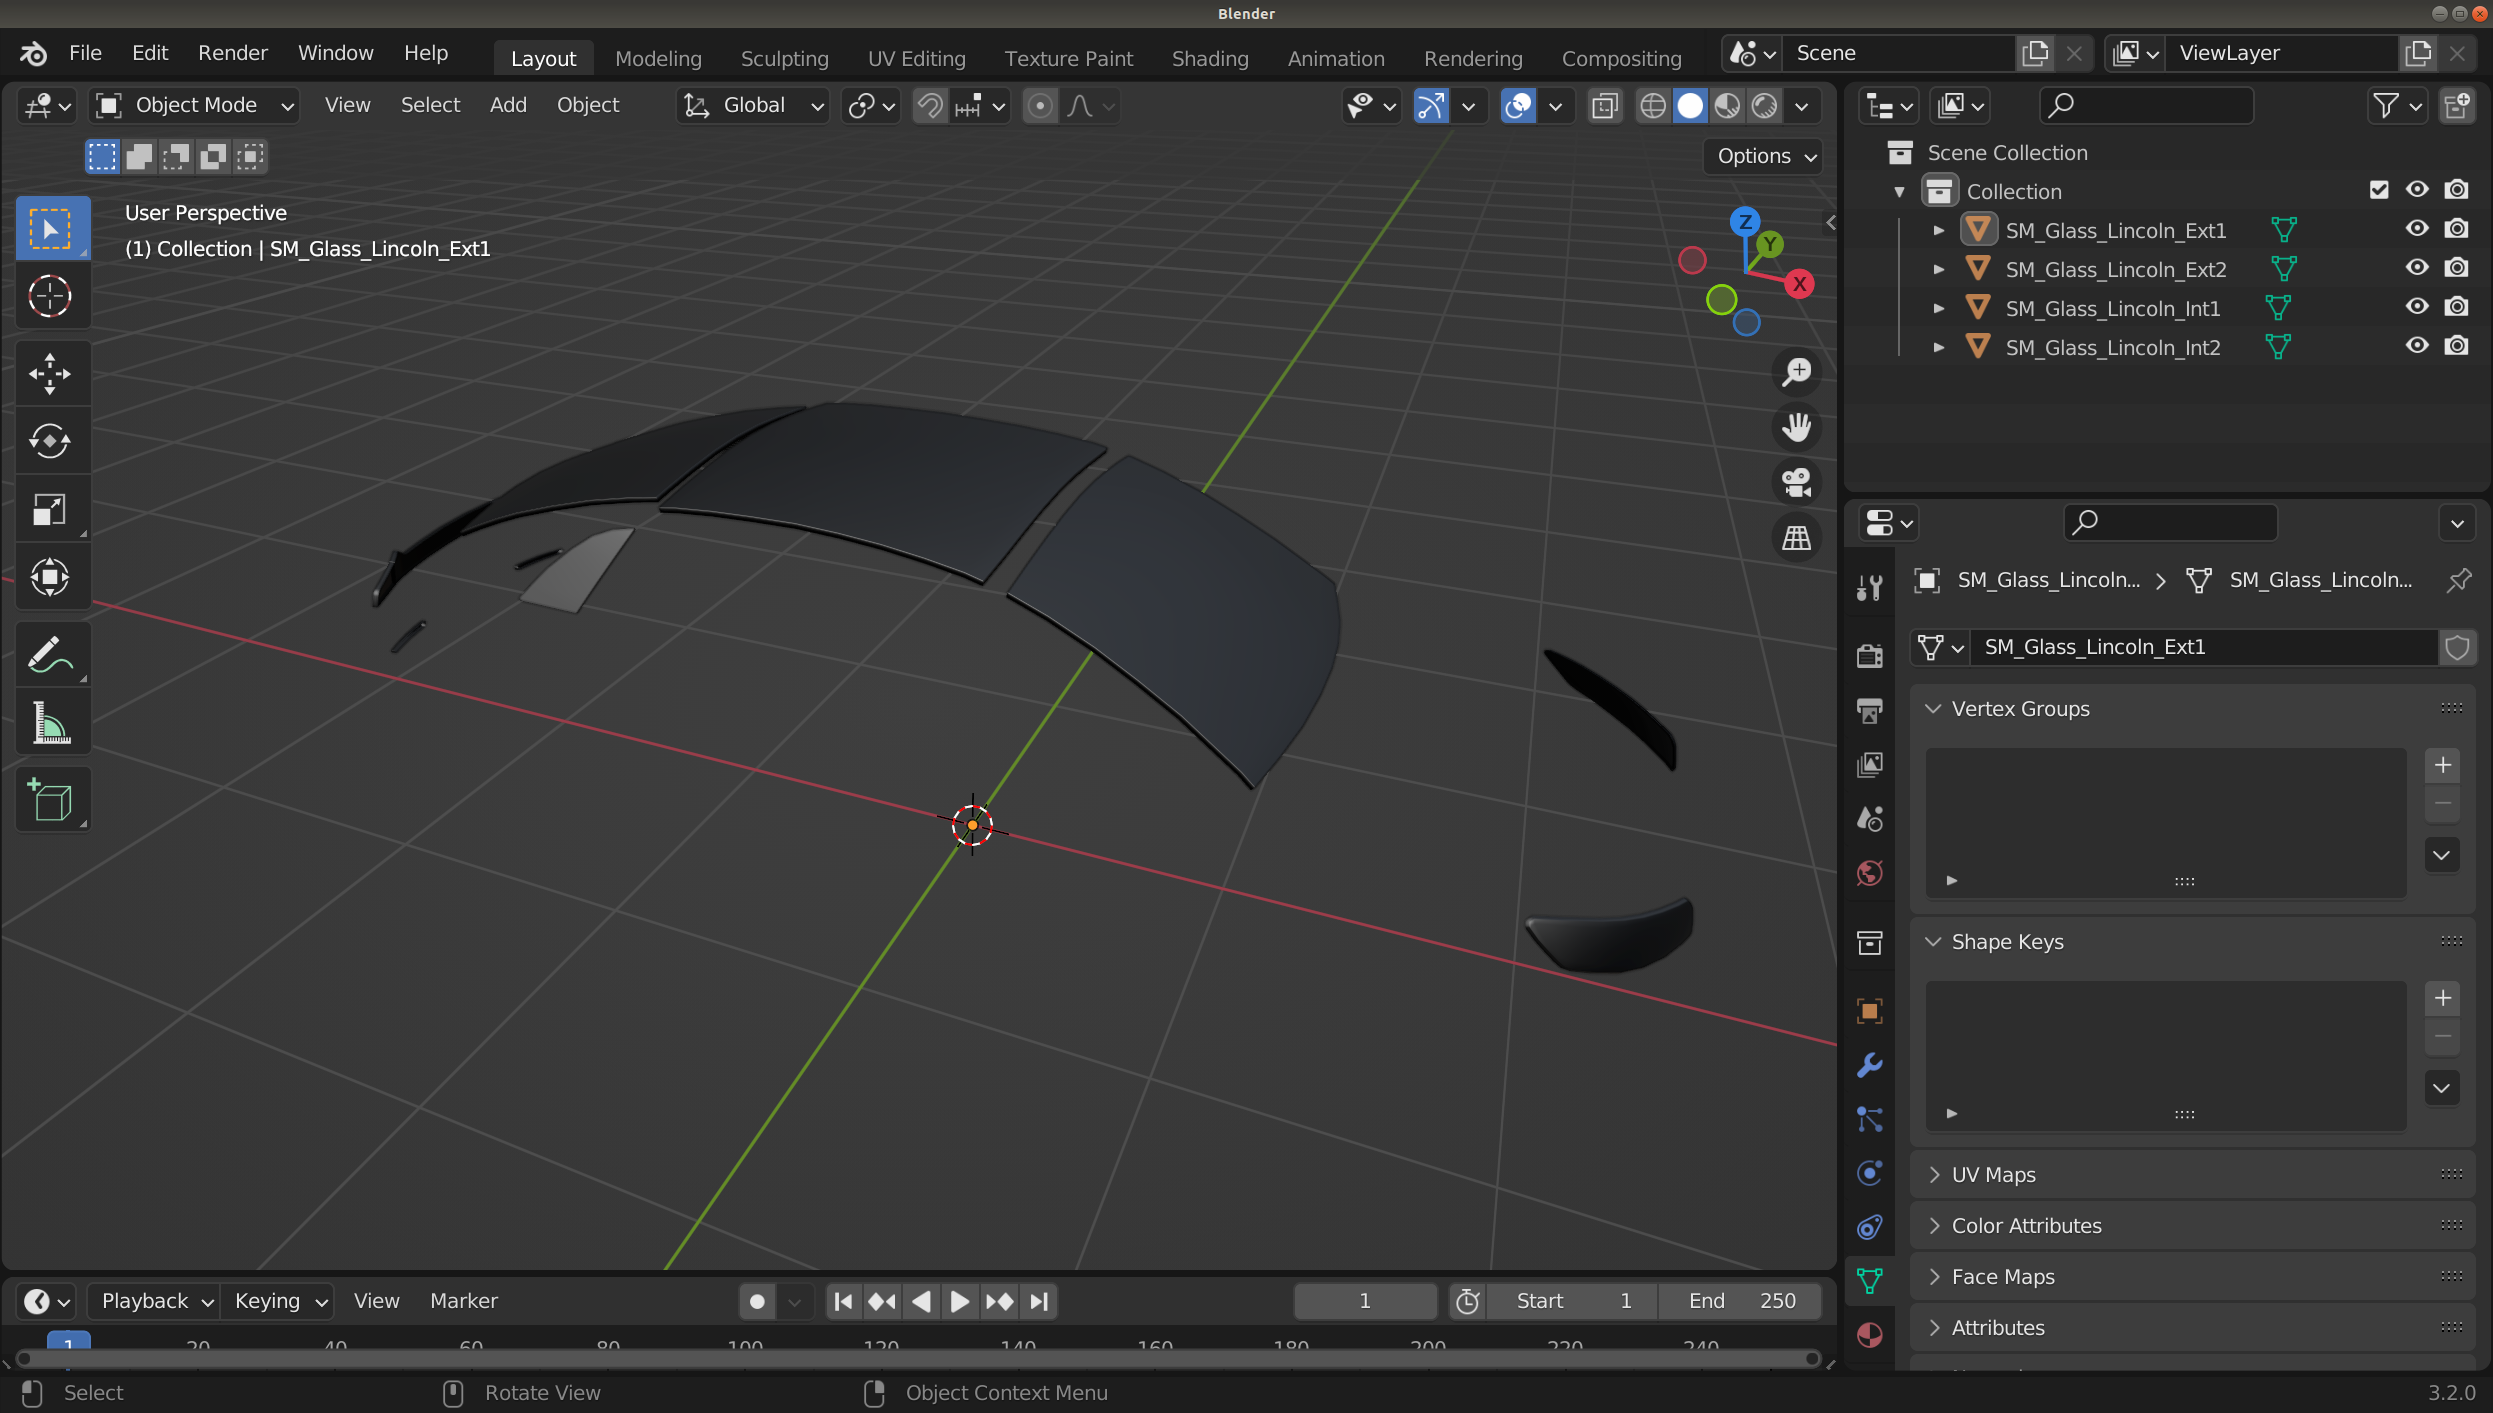Image resolution: width=2493 pixels, height=1413 pixels.
Task: Open the Modifier properties wrench tab
Action: coord(1869,1065)
